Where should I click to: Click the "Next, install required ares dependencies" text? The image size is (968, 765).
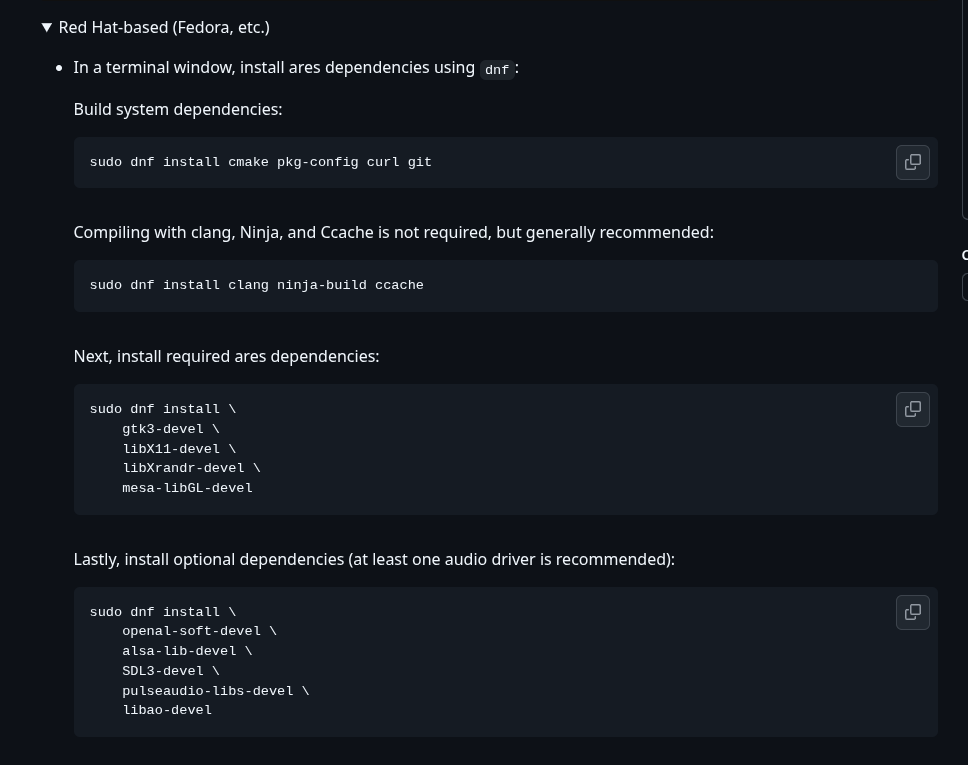click(226, 356)
